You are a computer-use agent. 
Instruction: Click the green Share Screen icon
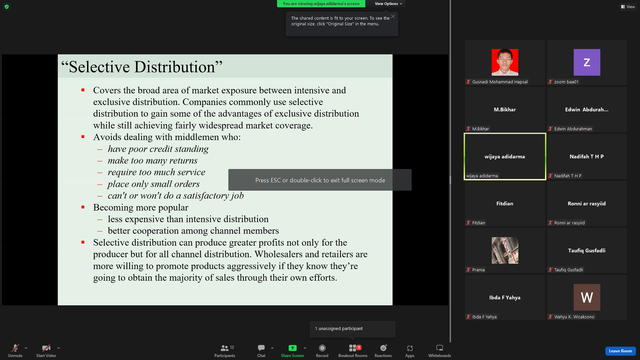point(292,348)
